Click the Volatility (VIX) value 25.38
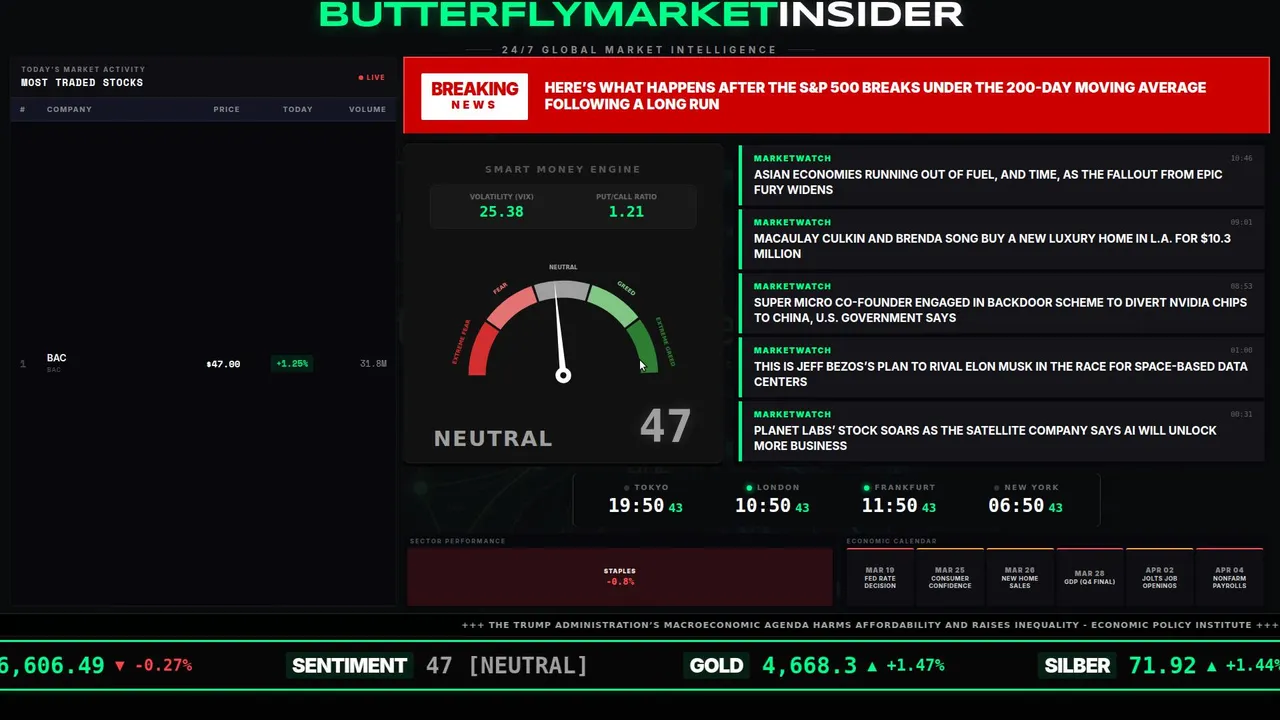1280x720 pixels. pyautogui.click(x=501, y=212)
